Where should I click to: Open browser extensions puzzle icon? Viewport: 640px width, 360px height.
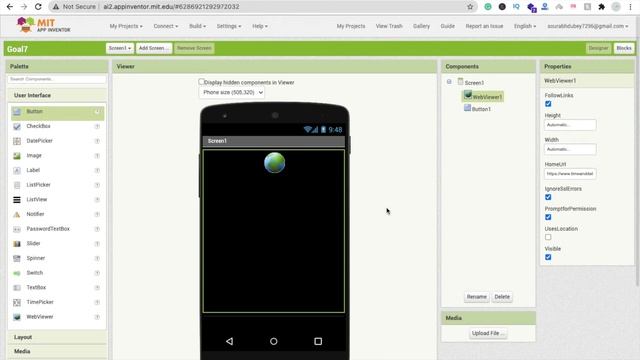[x=601, y=7]
